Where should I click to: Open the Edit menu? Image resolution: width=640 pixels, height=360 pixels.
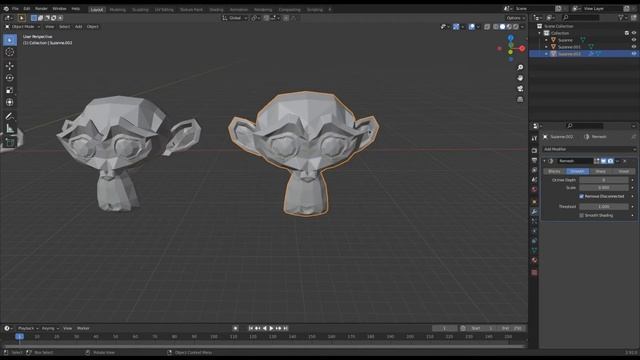click(x=27, y=9)
